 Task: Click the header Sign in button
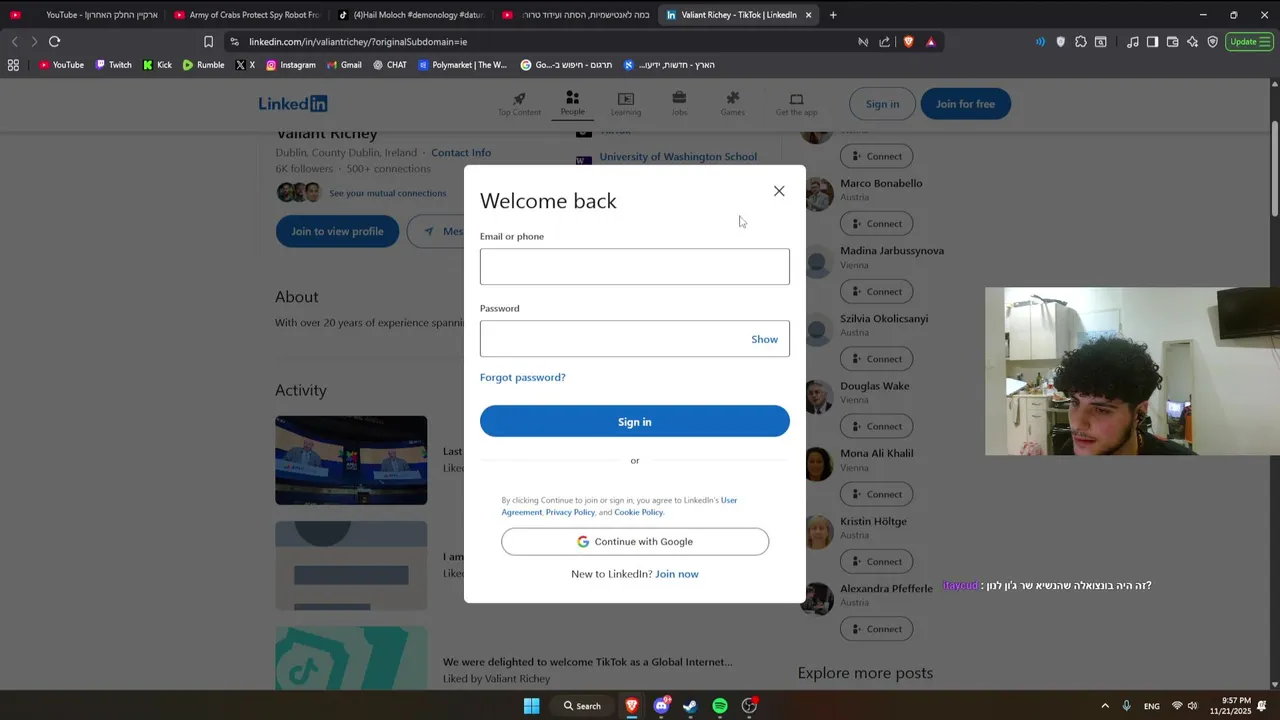(x=881, y=104)
